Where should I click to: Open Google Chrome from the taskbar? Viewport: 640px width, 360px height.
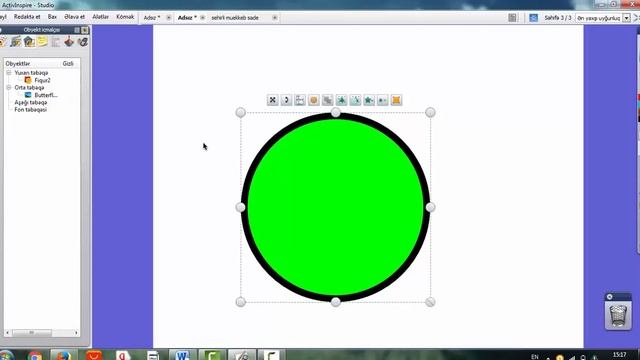tap(35, 355)
